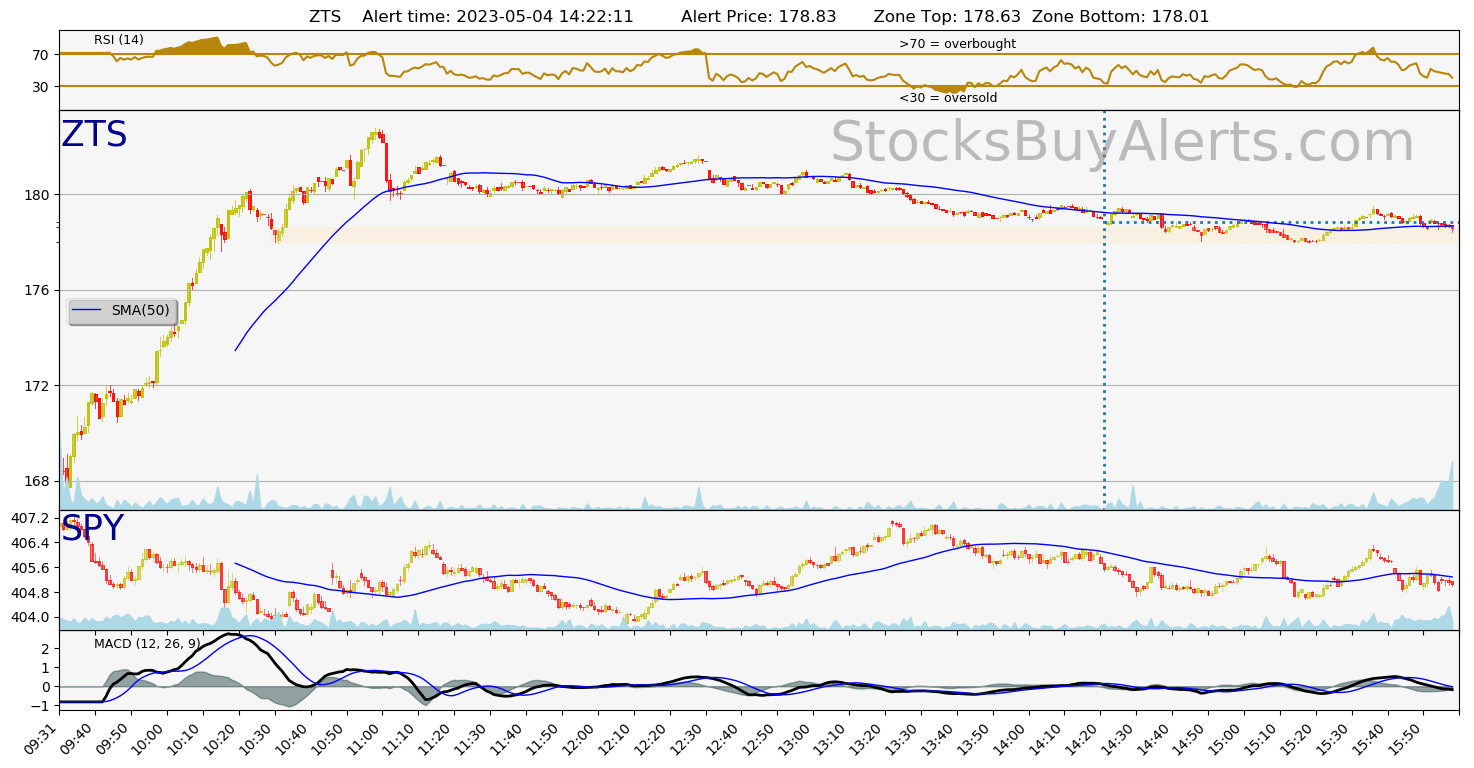Image resolution: width=1474 pixels, height=768 pixels.
Task: Click the 180 price axis label
Action: (x=37, y=195)
